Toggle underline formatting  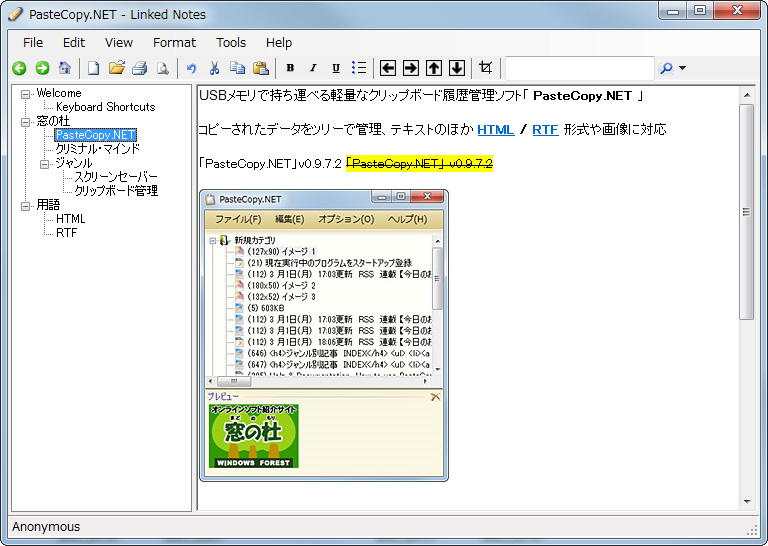tap(336, 68)
